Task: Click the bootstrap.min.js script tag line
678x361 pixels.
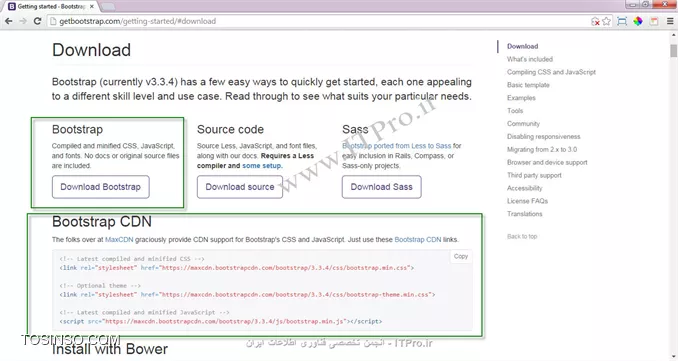Action: click(x=221, y=322)
